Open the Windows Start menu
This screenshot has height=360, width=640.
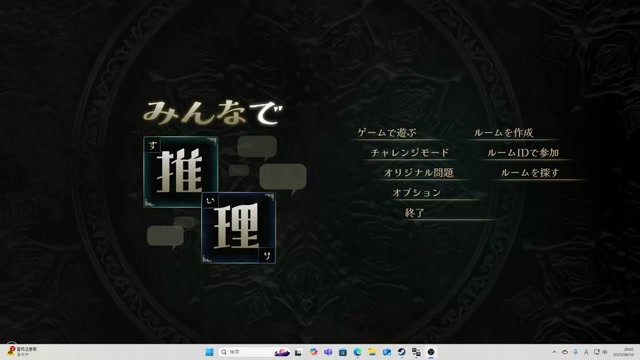[209, 352]
